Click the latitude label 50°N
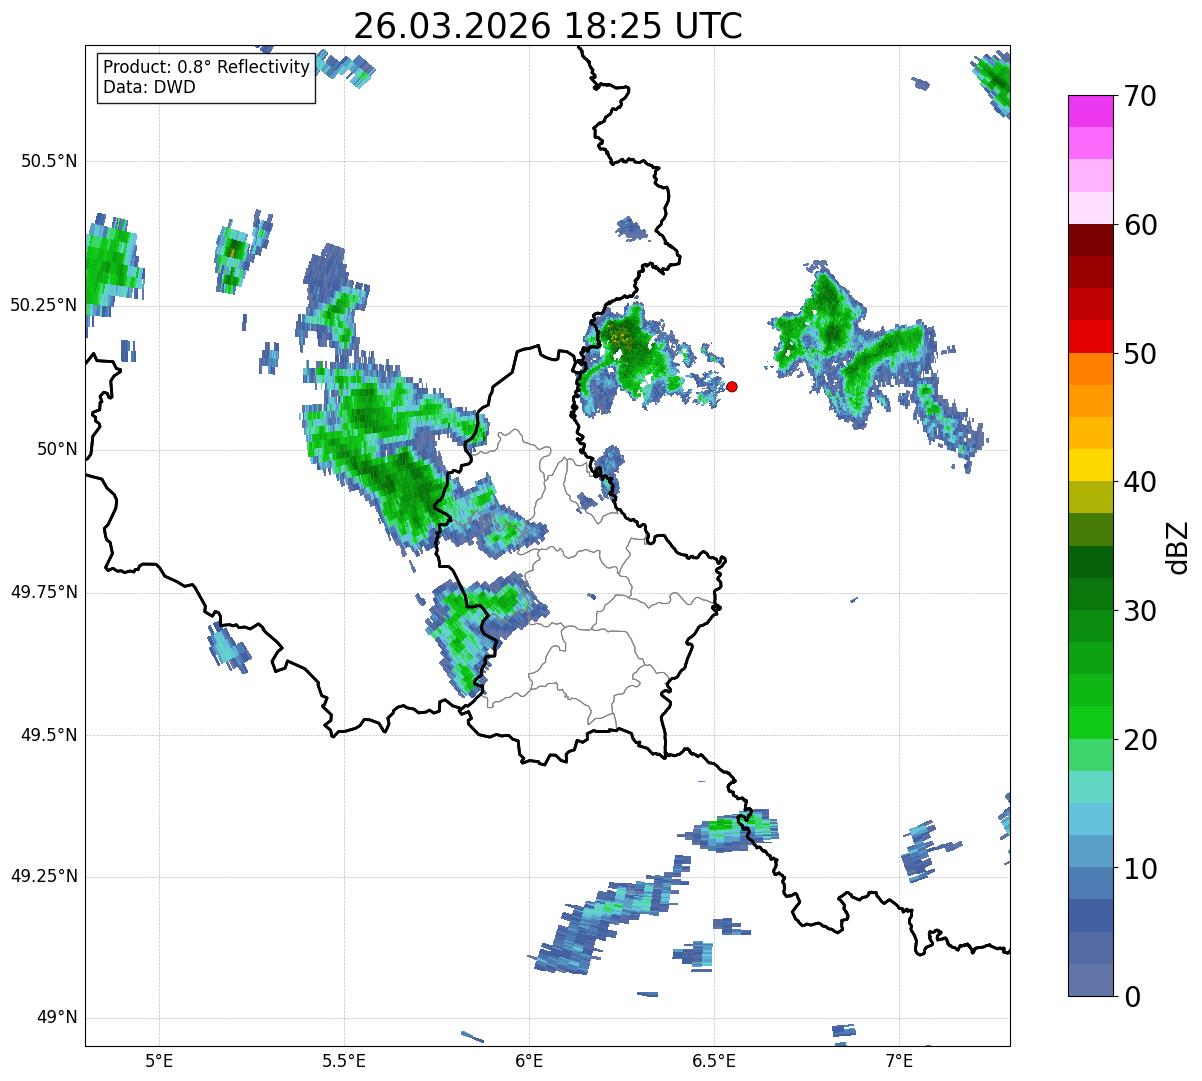Screen dimensions: 1202x1081 57,449
